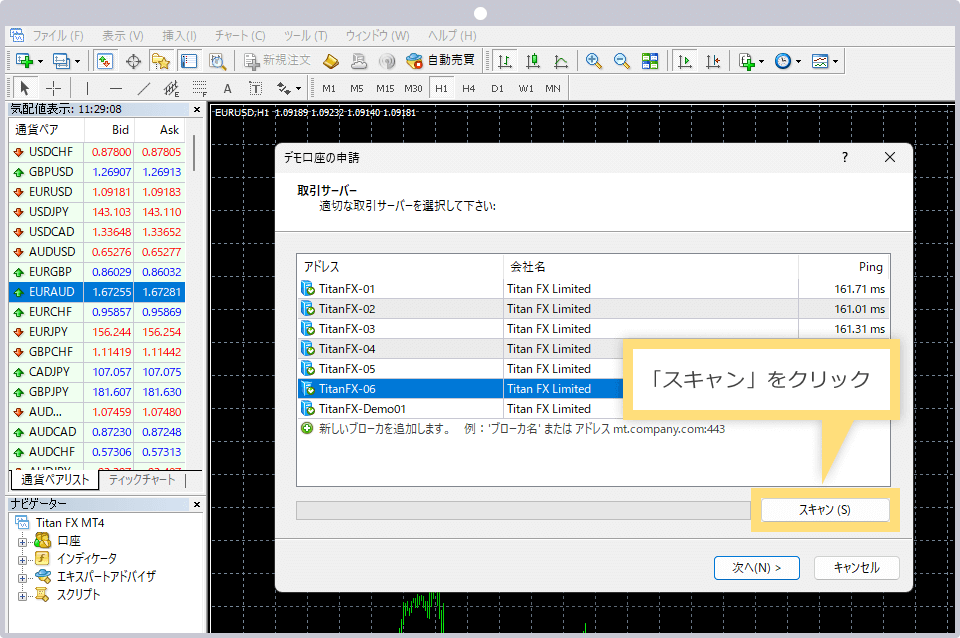The height and width of the screenshot is (638, 960).
Task: Switch chart to candlestick type
Action: click(533, 61)
